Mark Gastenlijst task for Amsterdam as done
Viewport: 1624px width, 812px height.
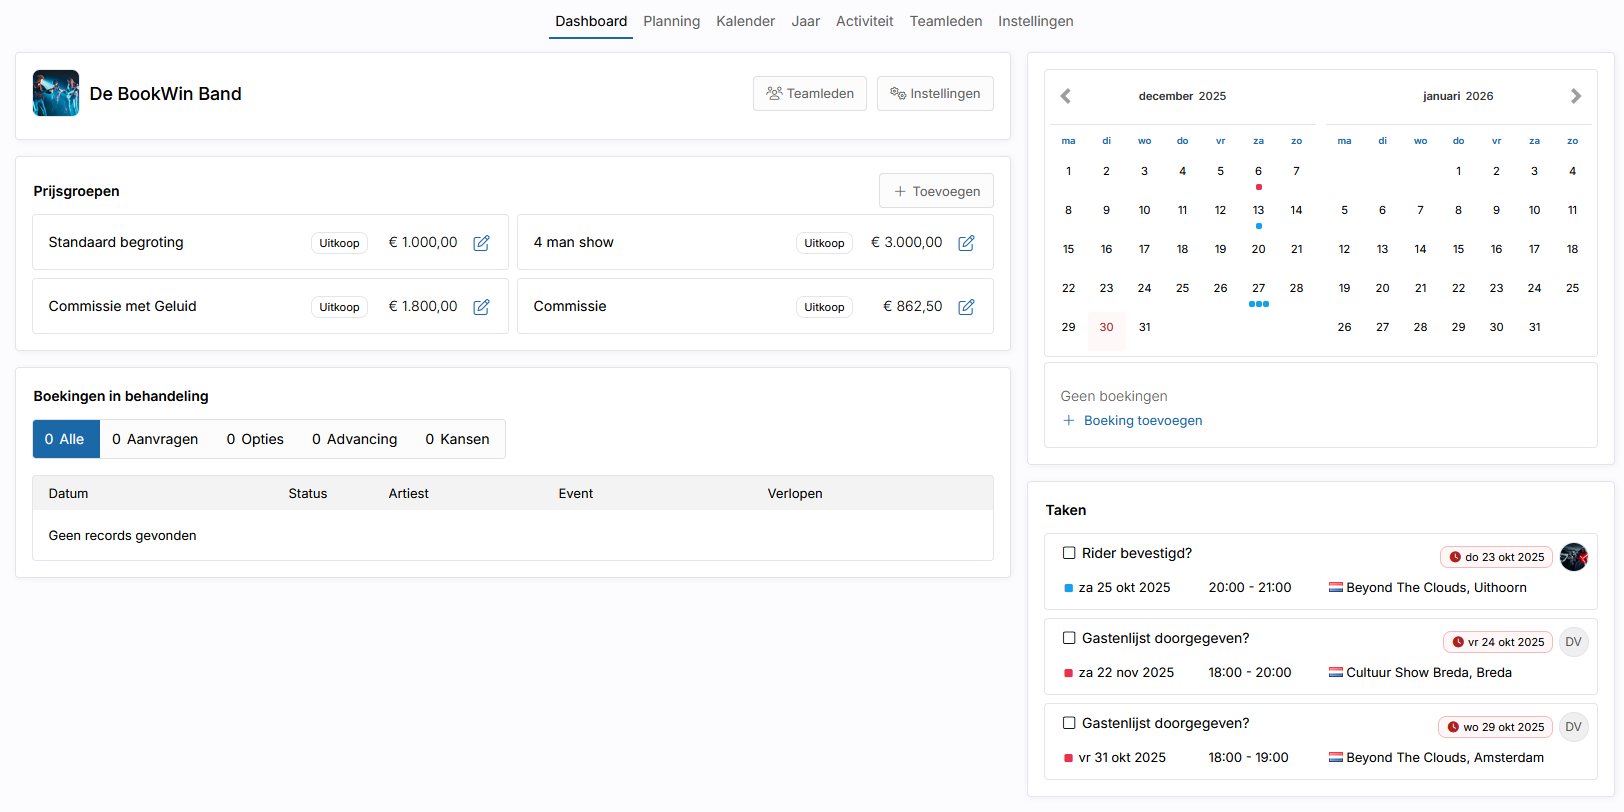[x=1069, y=723]
